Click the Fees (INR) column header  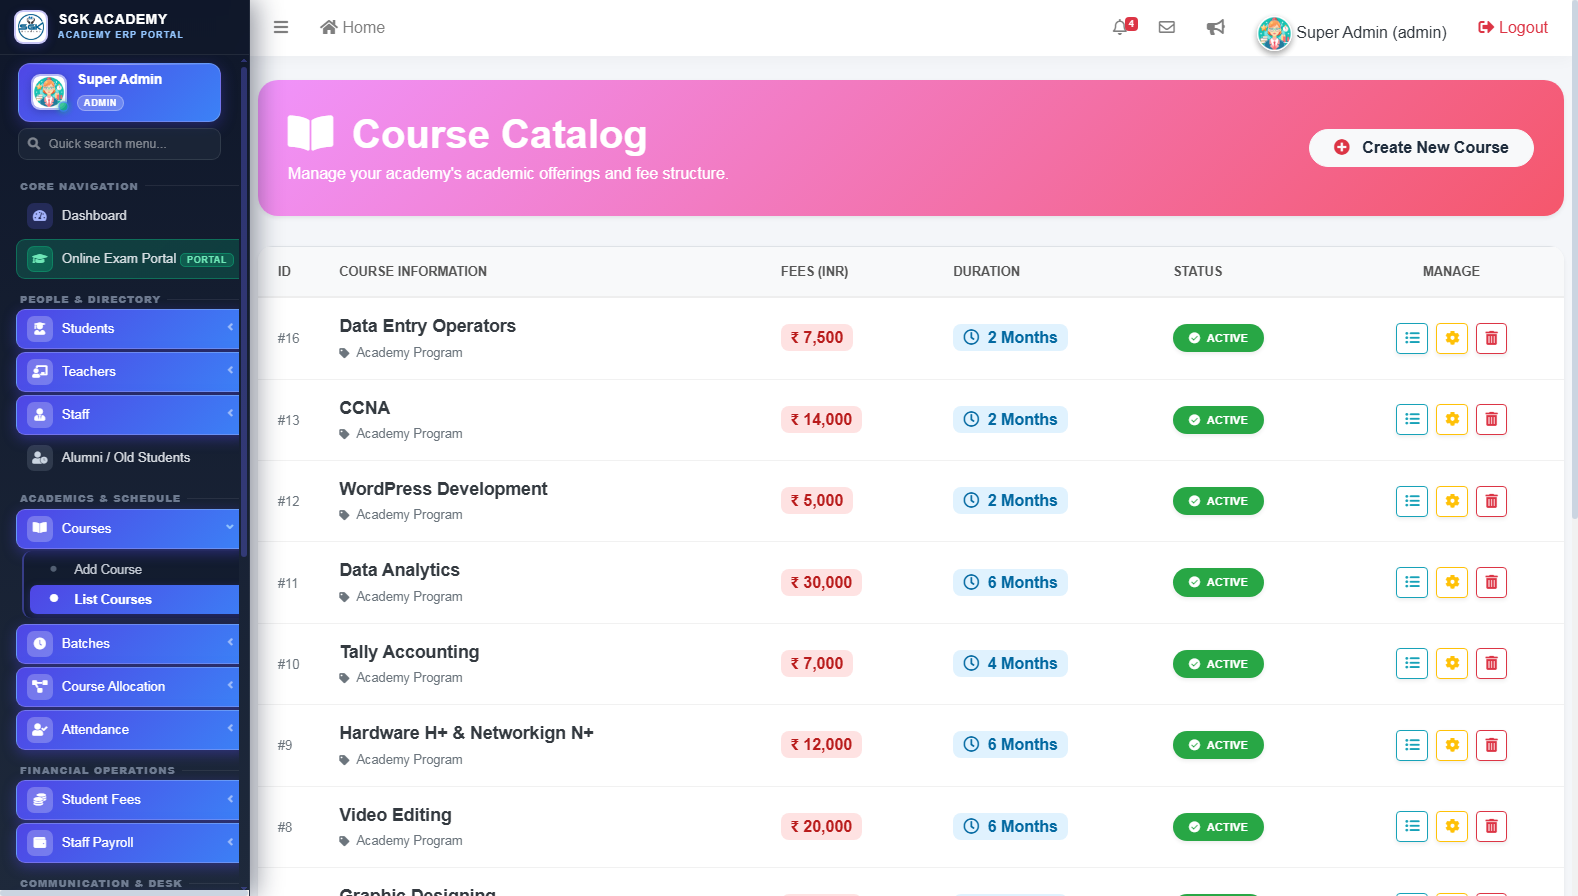[814, 271]
